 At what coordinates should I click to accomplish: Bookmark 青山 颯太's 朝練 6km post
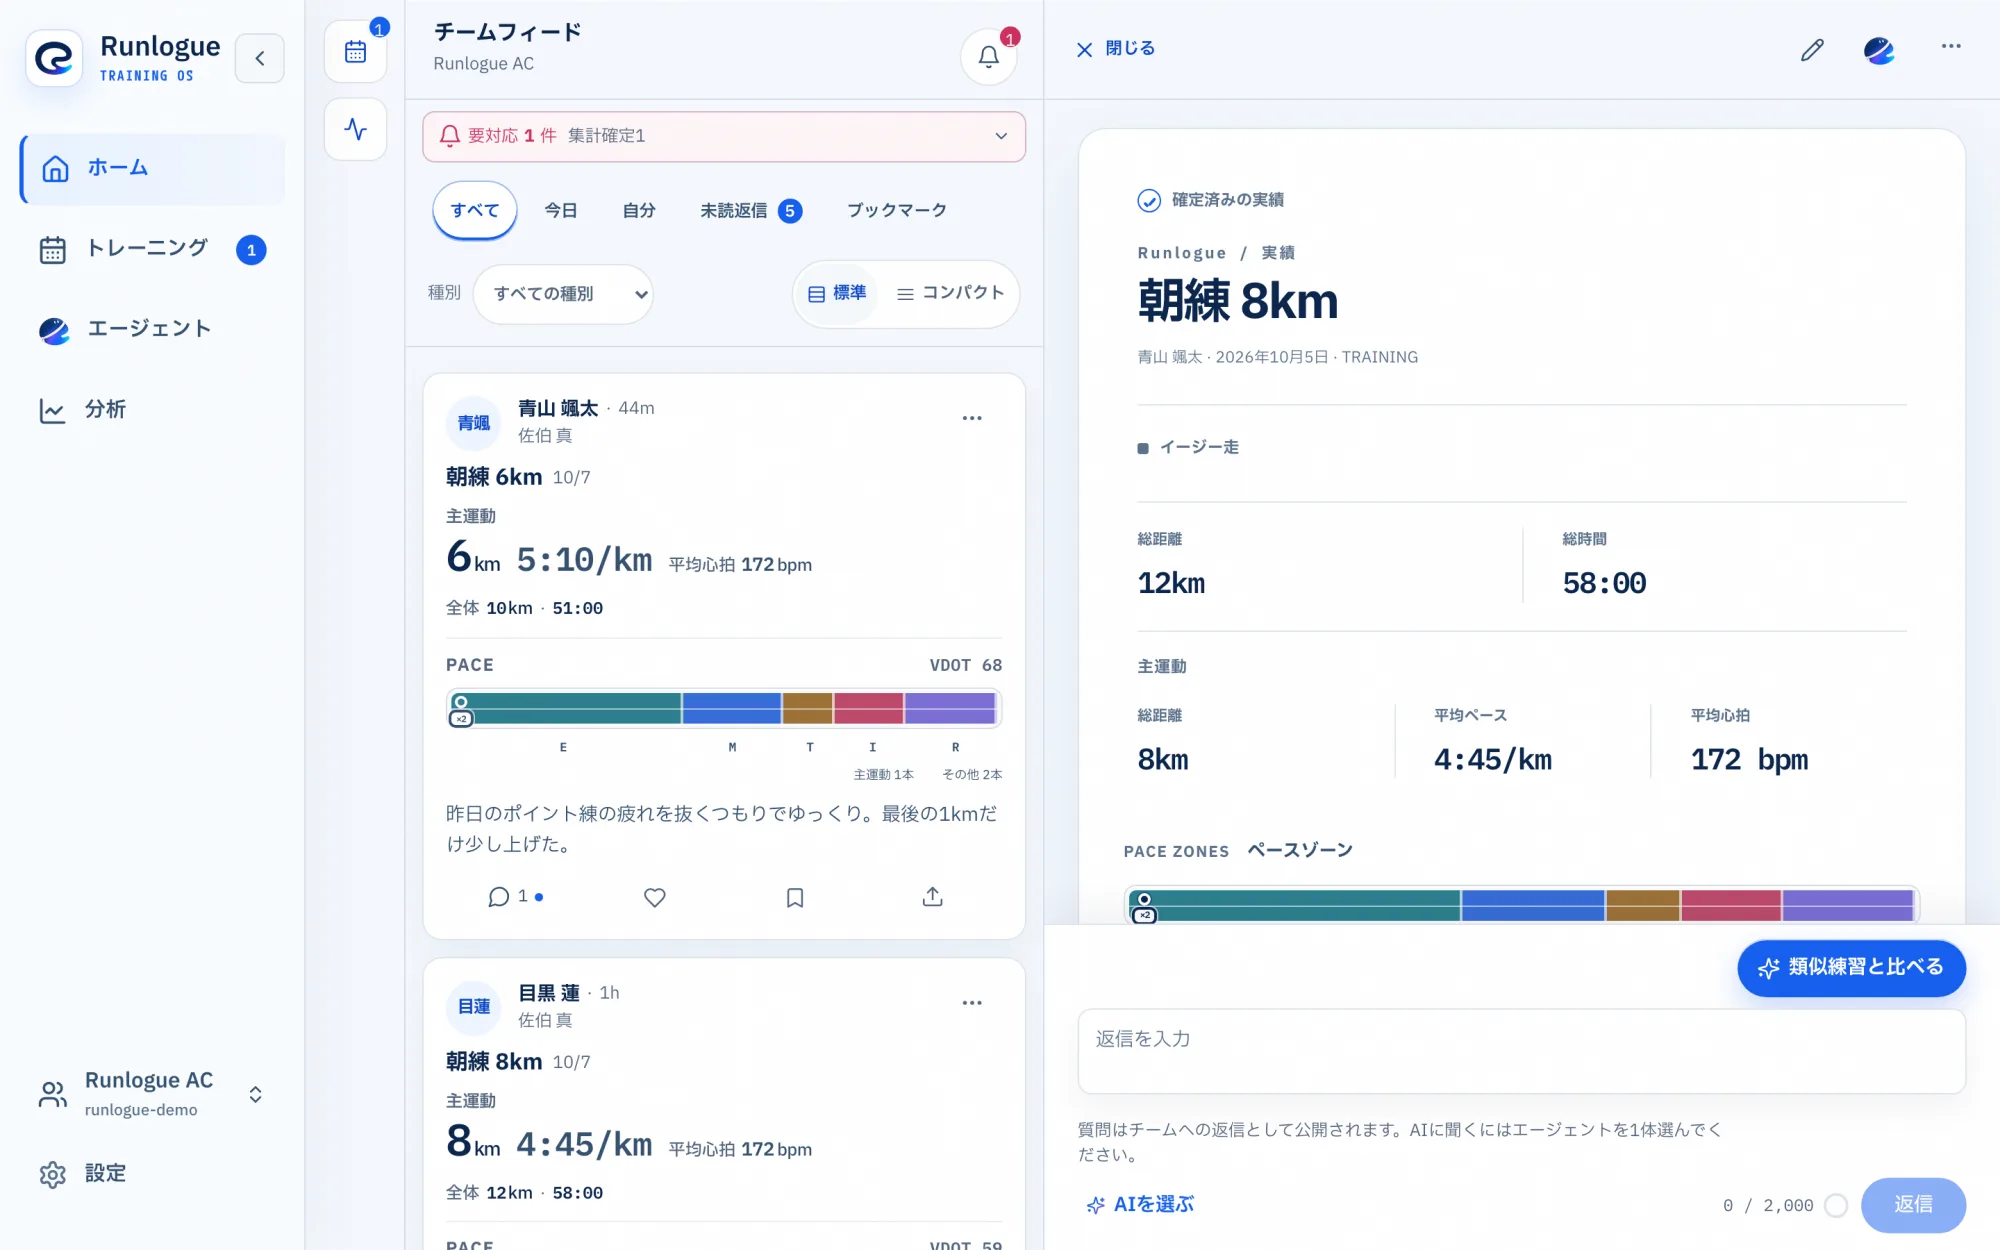click(795, 897)
